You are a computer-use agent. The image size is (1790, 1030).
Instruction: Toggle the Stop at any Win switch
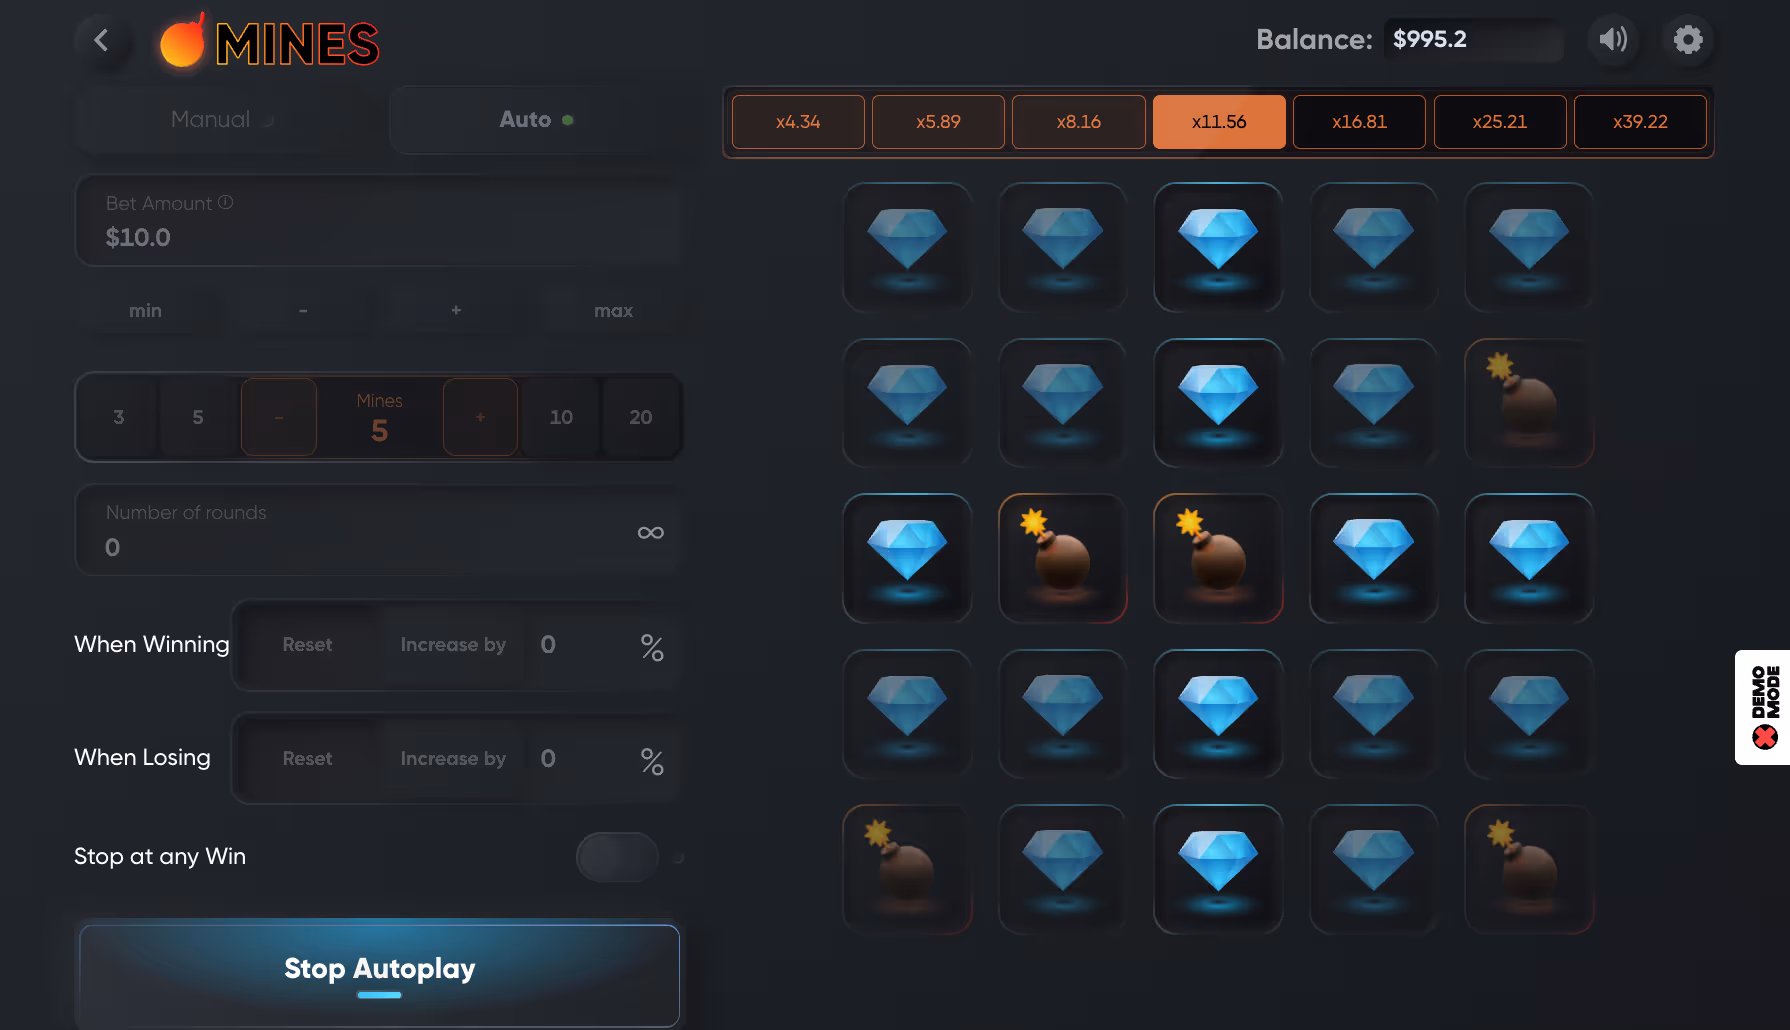(x=617, y=857)
